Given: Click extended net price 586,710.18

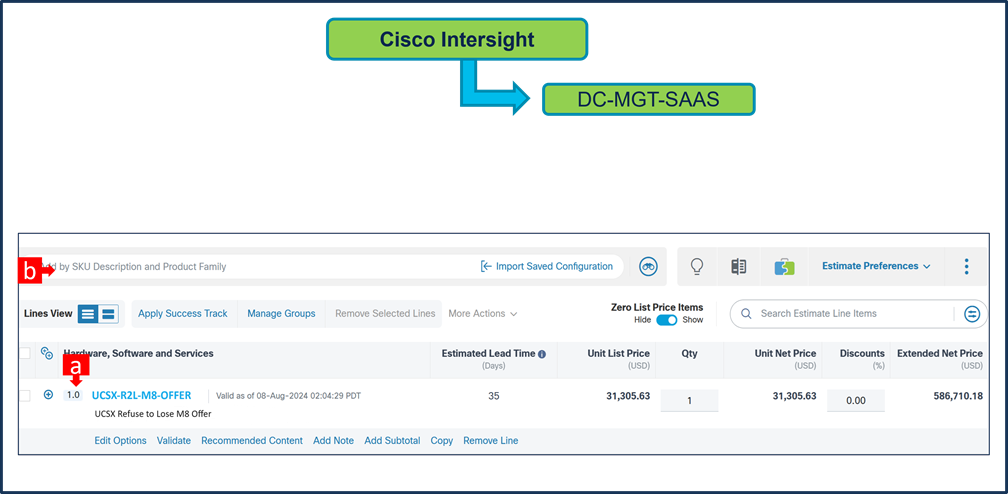Looking at the screenshot, I should [958, 396].
